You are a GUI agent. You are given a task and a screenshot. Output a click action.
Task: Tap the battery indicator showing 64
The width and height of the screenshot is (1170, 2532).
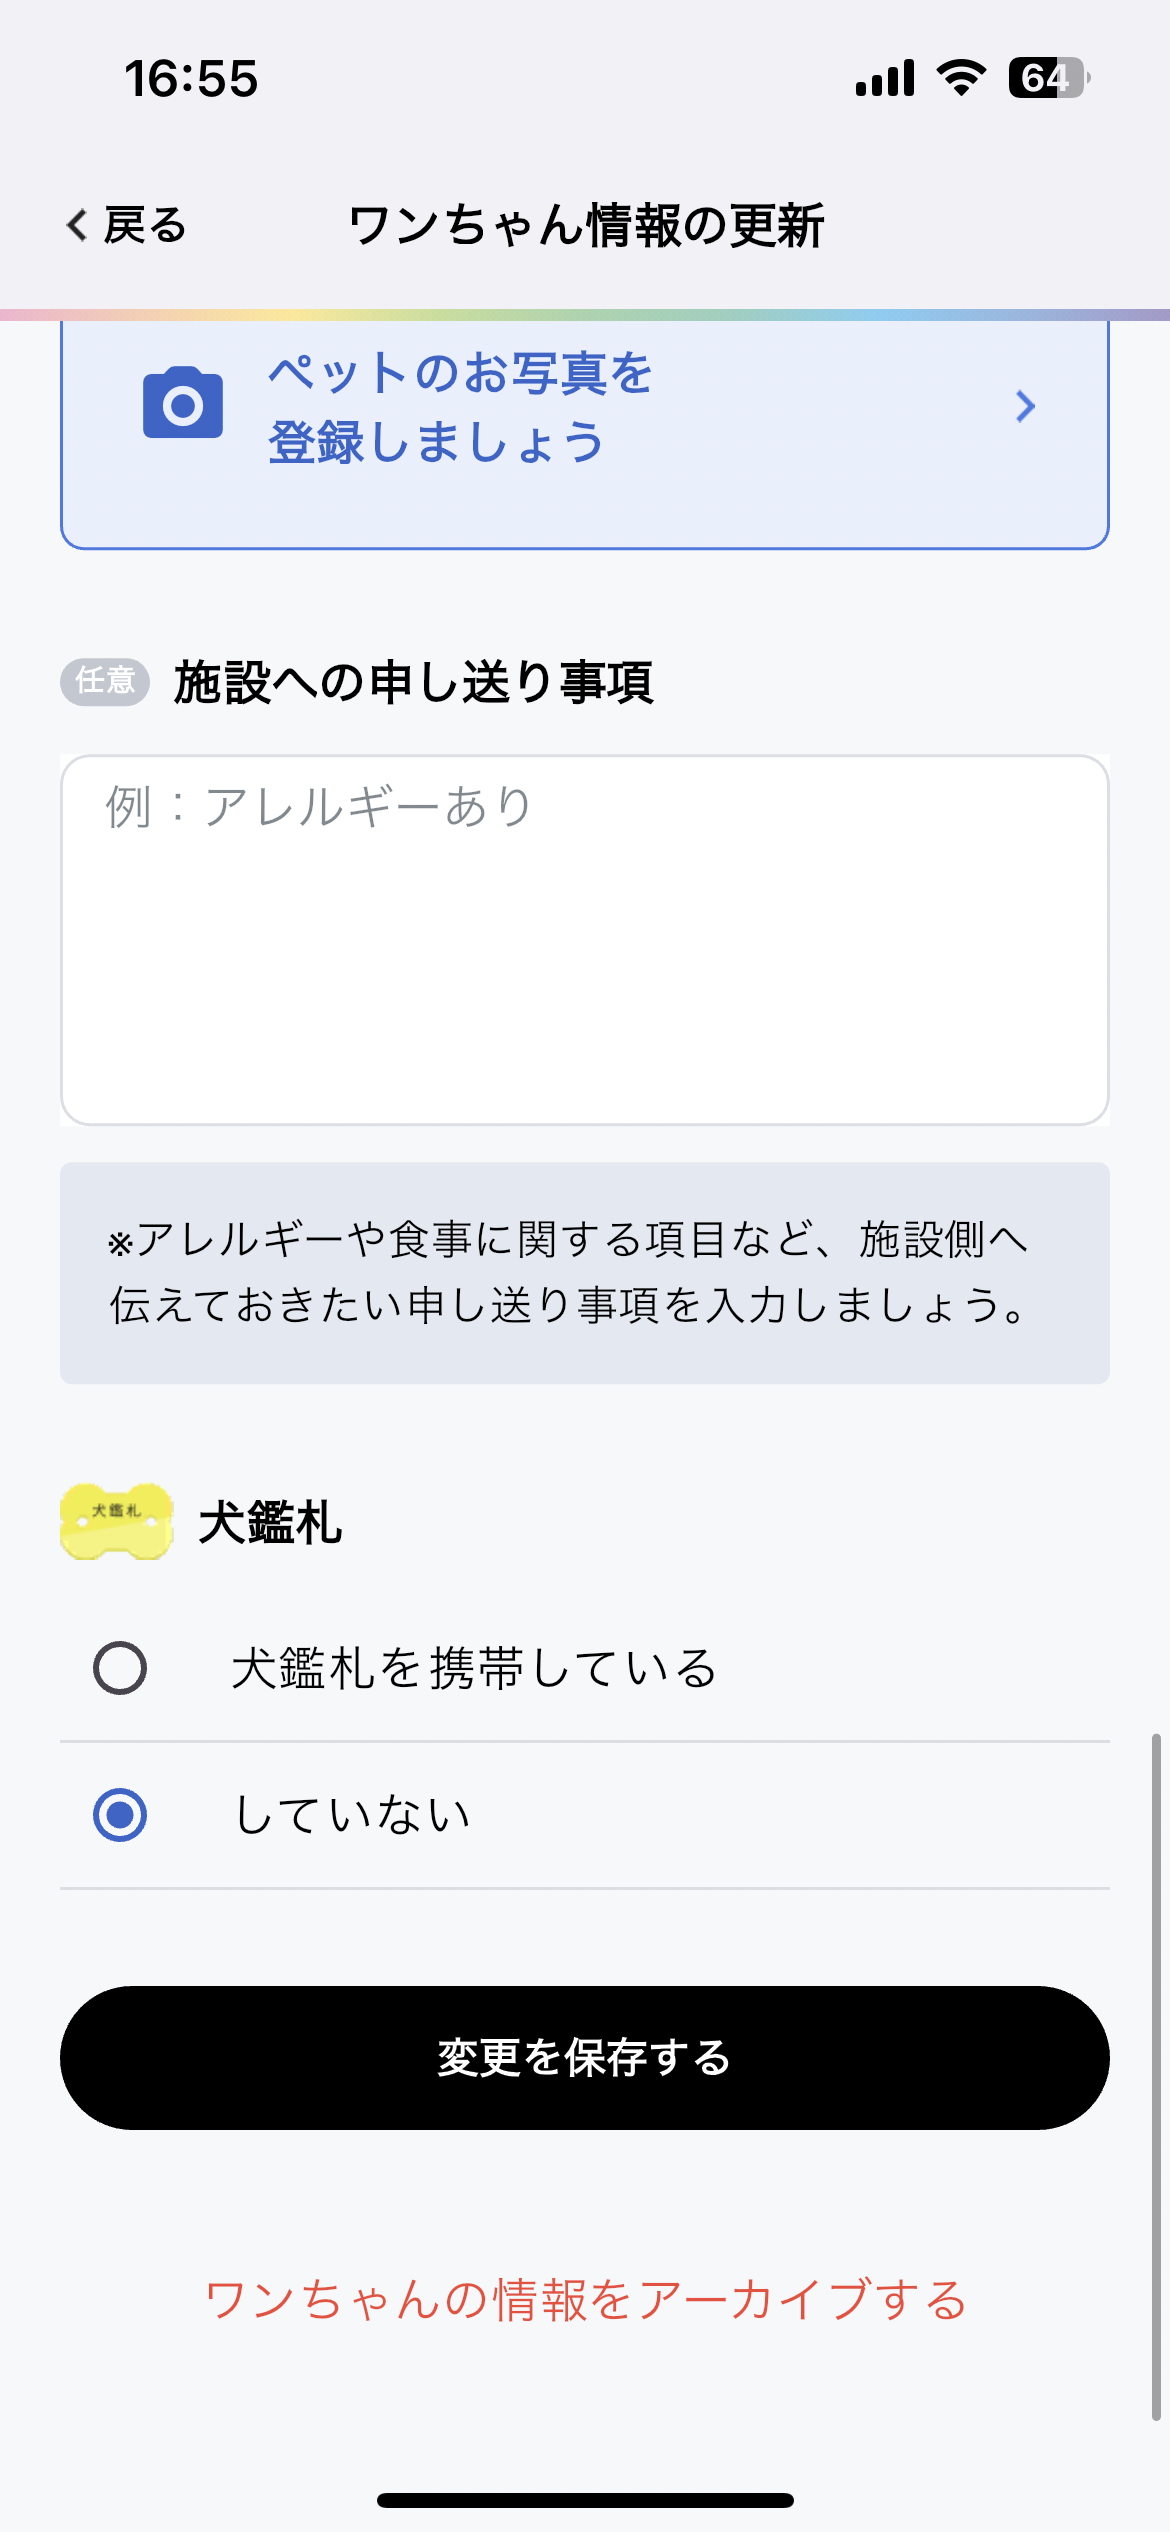(1048, 77)
